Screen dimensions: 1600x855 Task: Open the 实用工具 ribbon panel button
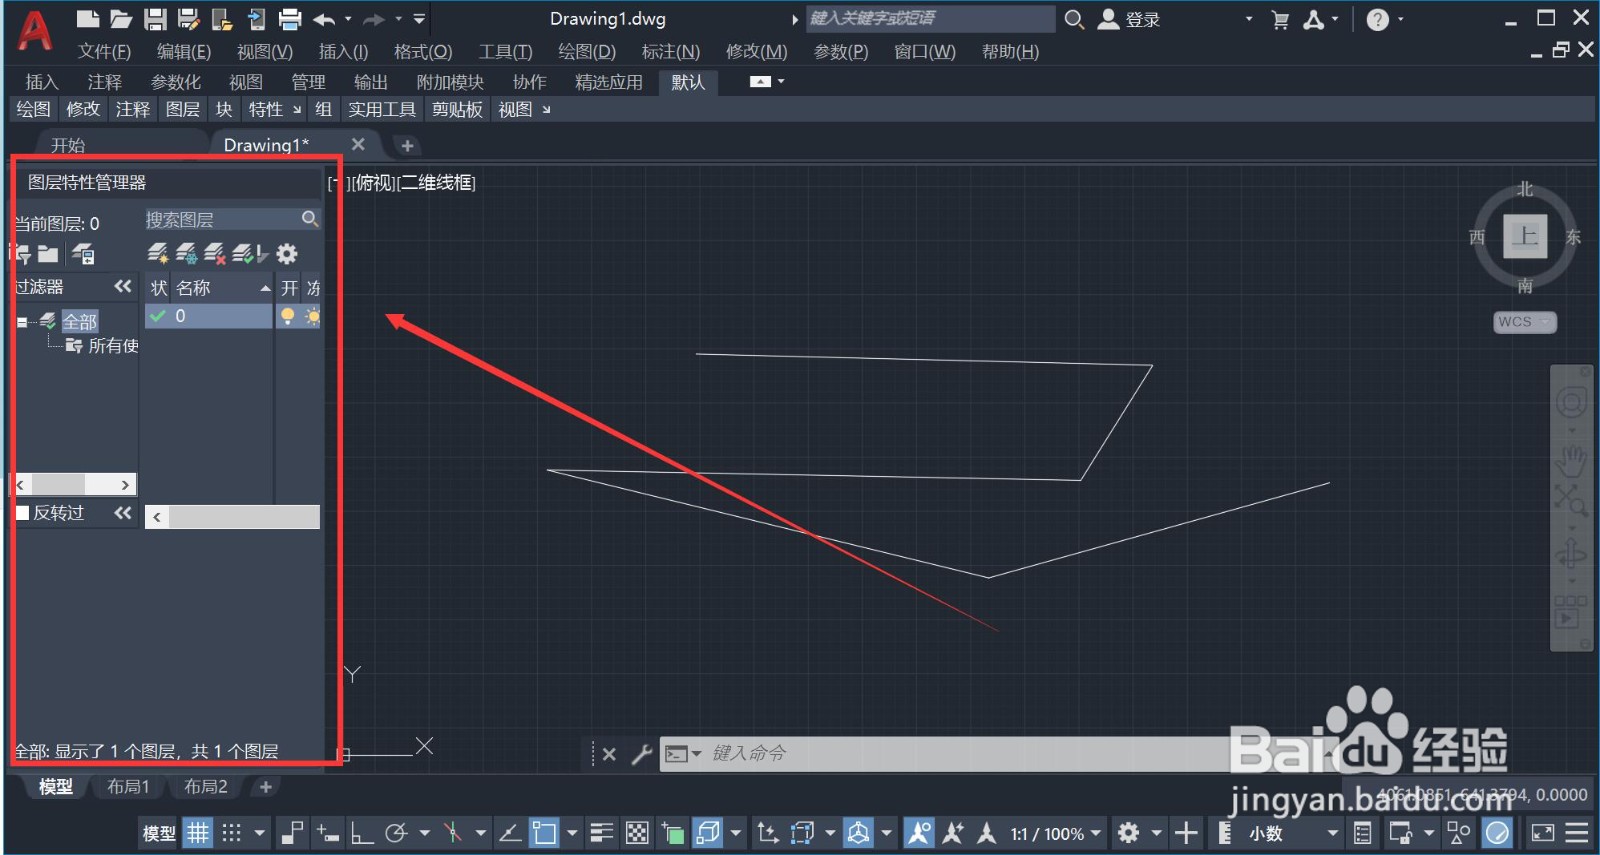click(x=381, y=109)
